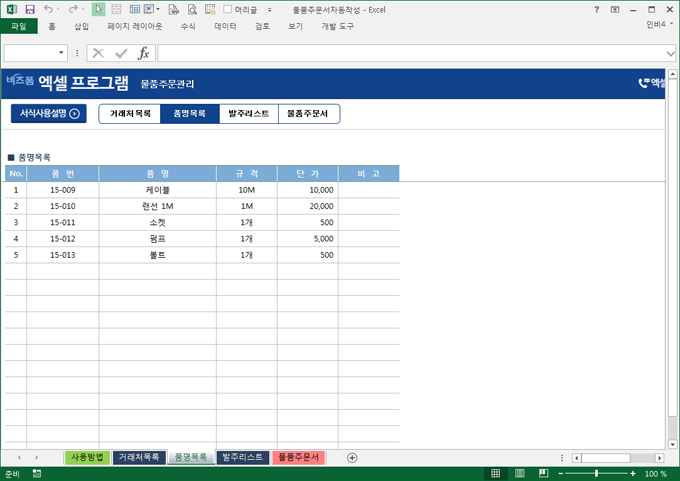Open the 보기 ribbon tab
This screenshot has height=481, width=680.
(295, 26)
